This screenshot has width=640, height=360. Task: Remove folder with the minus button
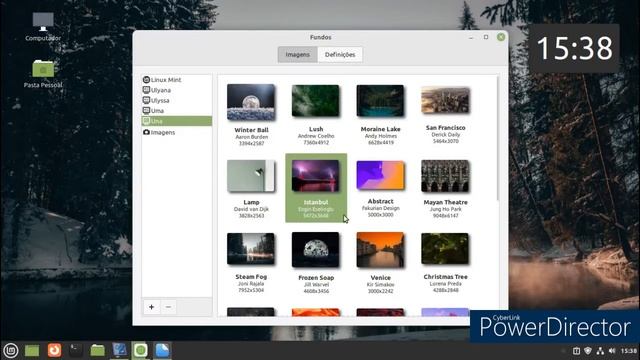click(x=168, y=307)
